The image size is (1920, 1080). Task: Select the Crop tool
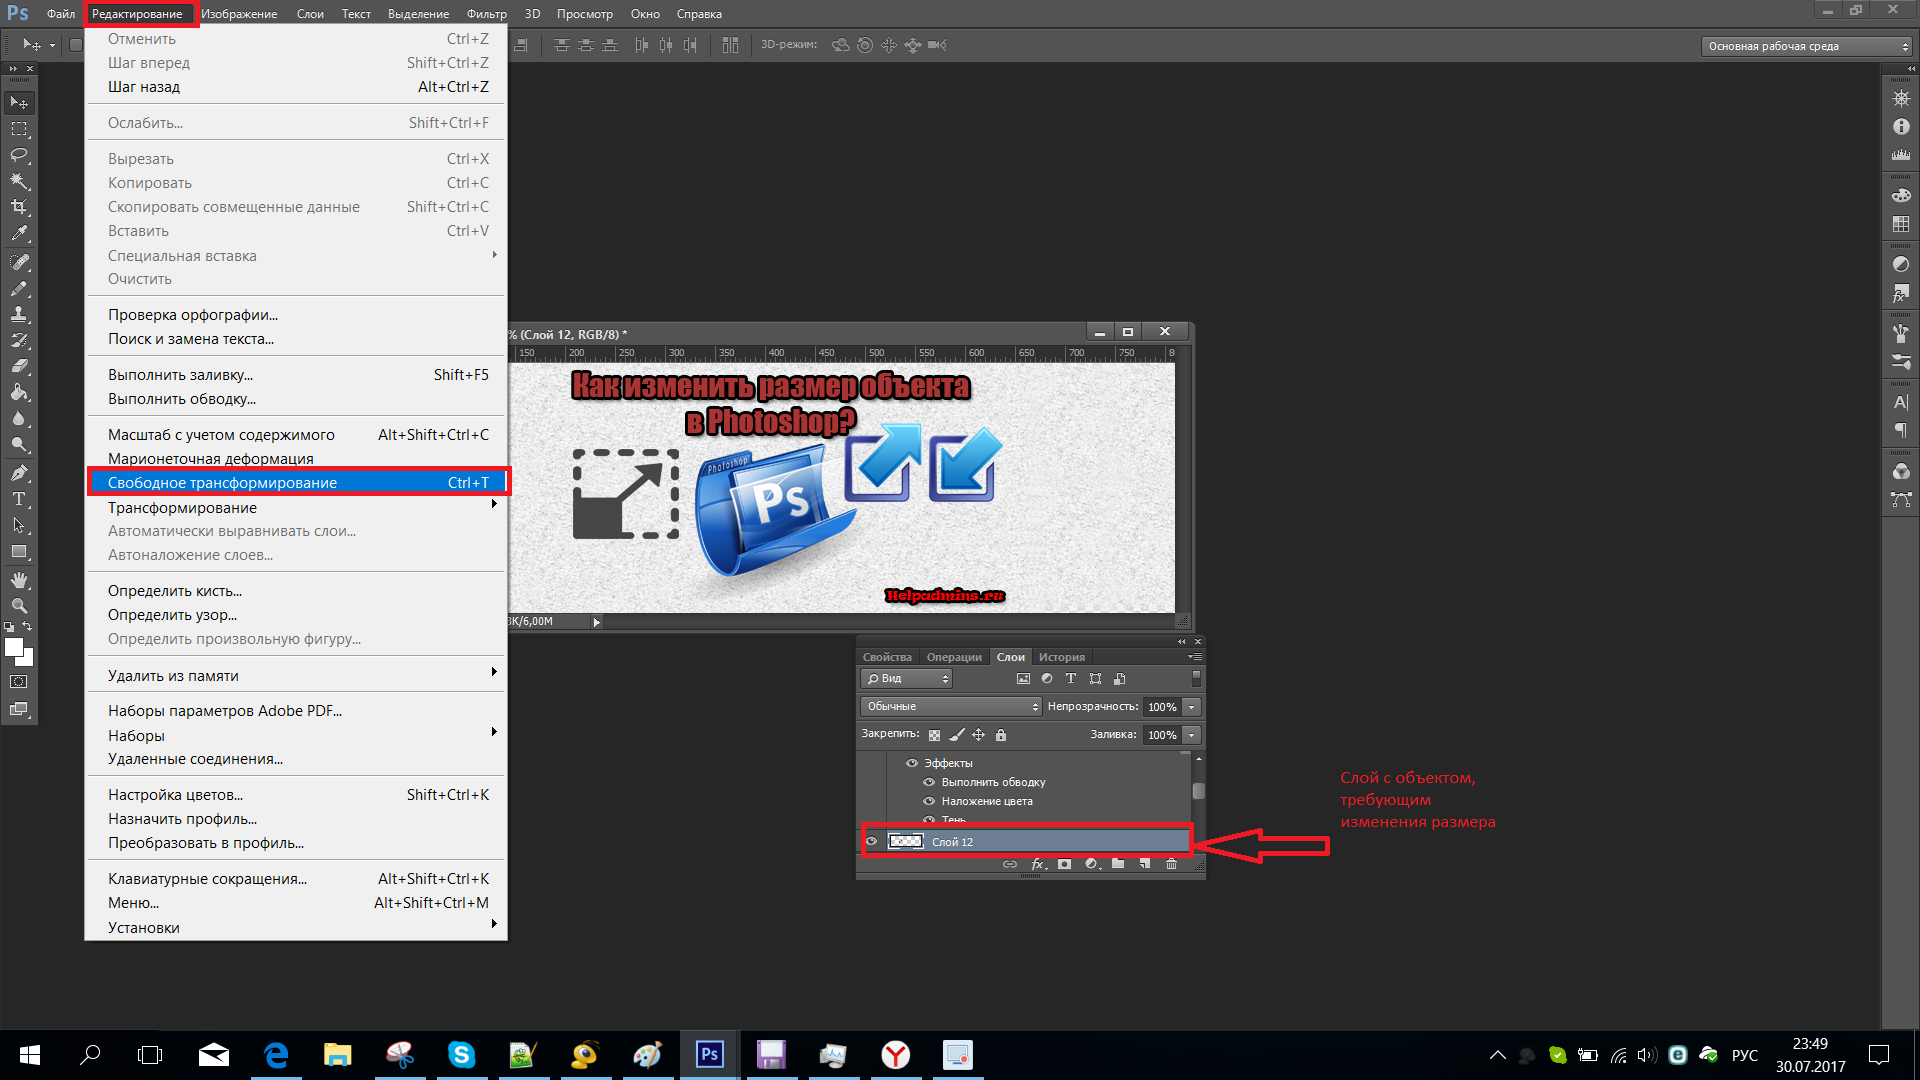(x=18, y=210)
